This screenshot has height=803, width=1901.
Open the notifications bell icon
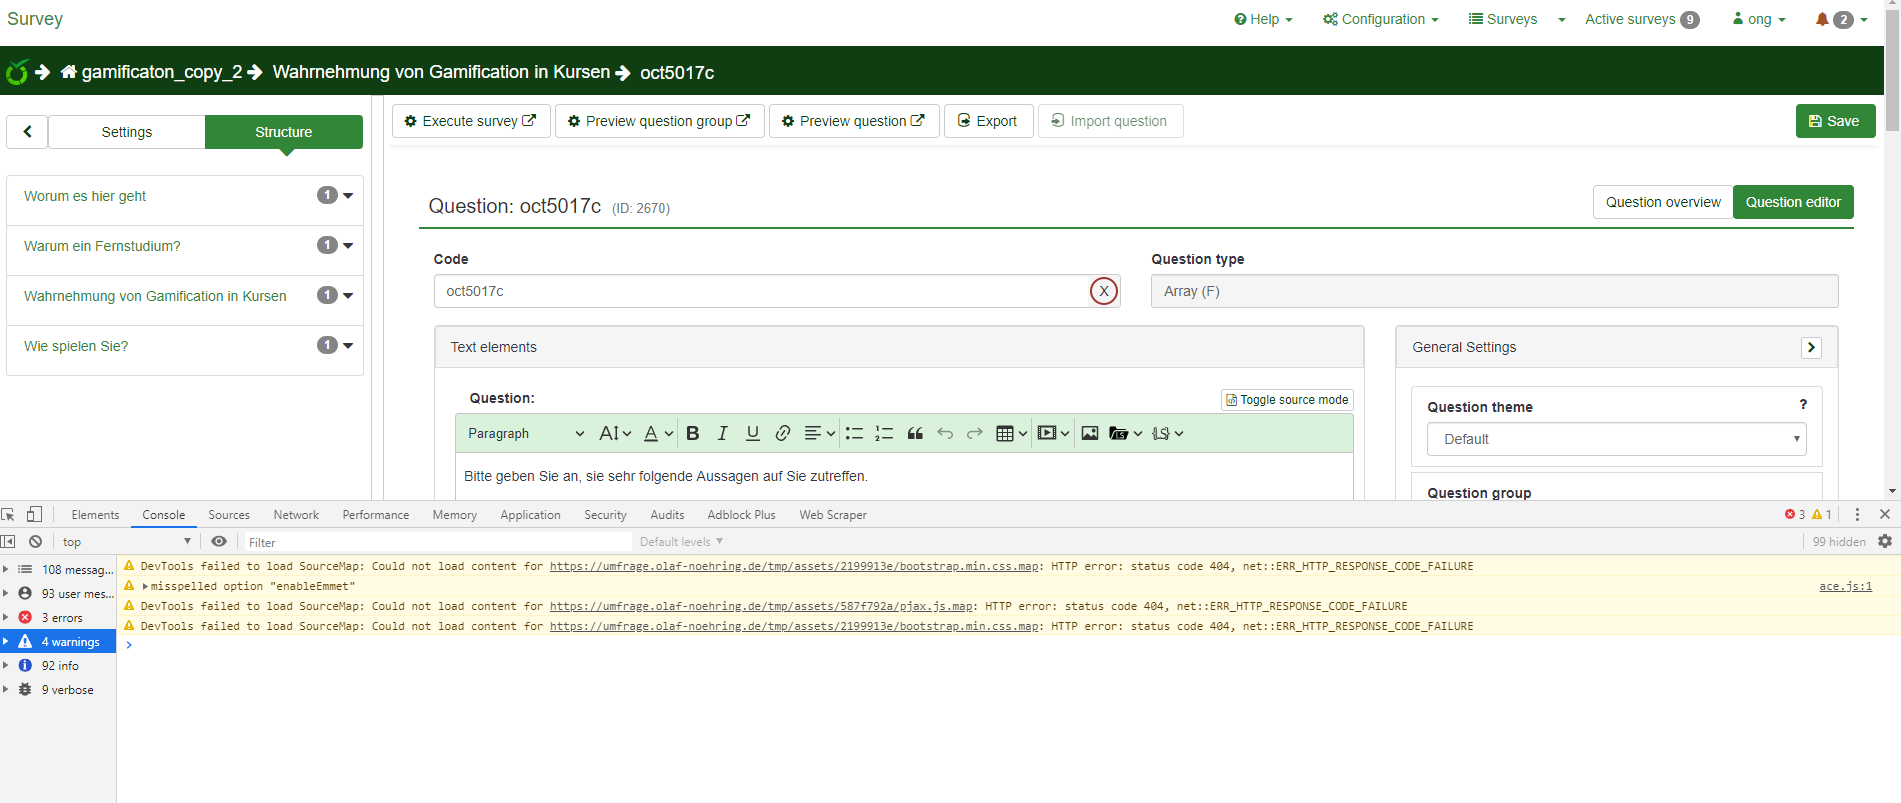coord(1822,19)
